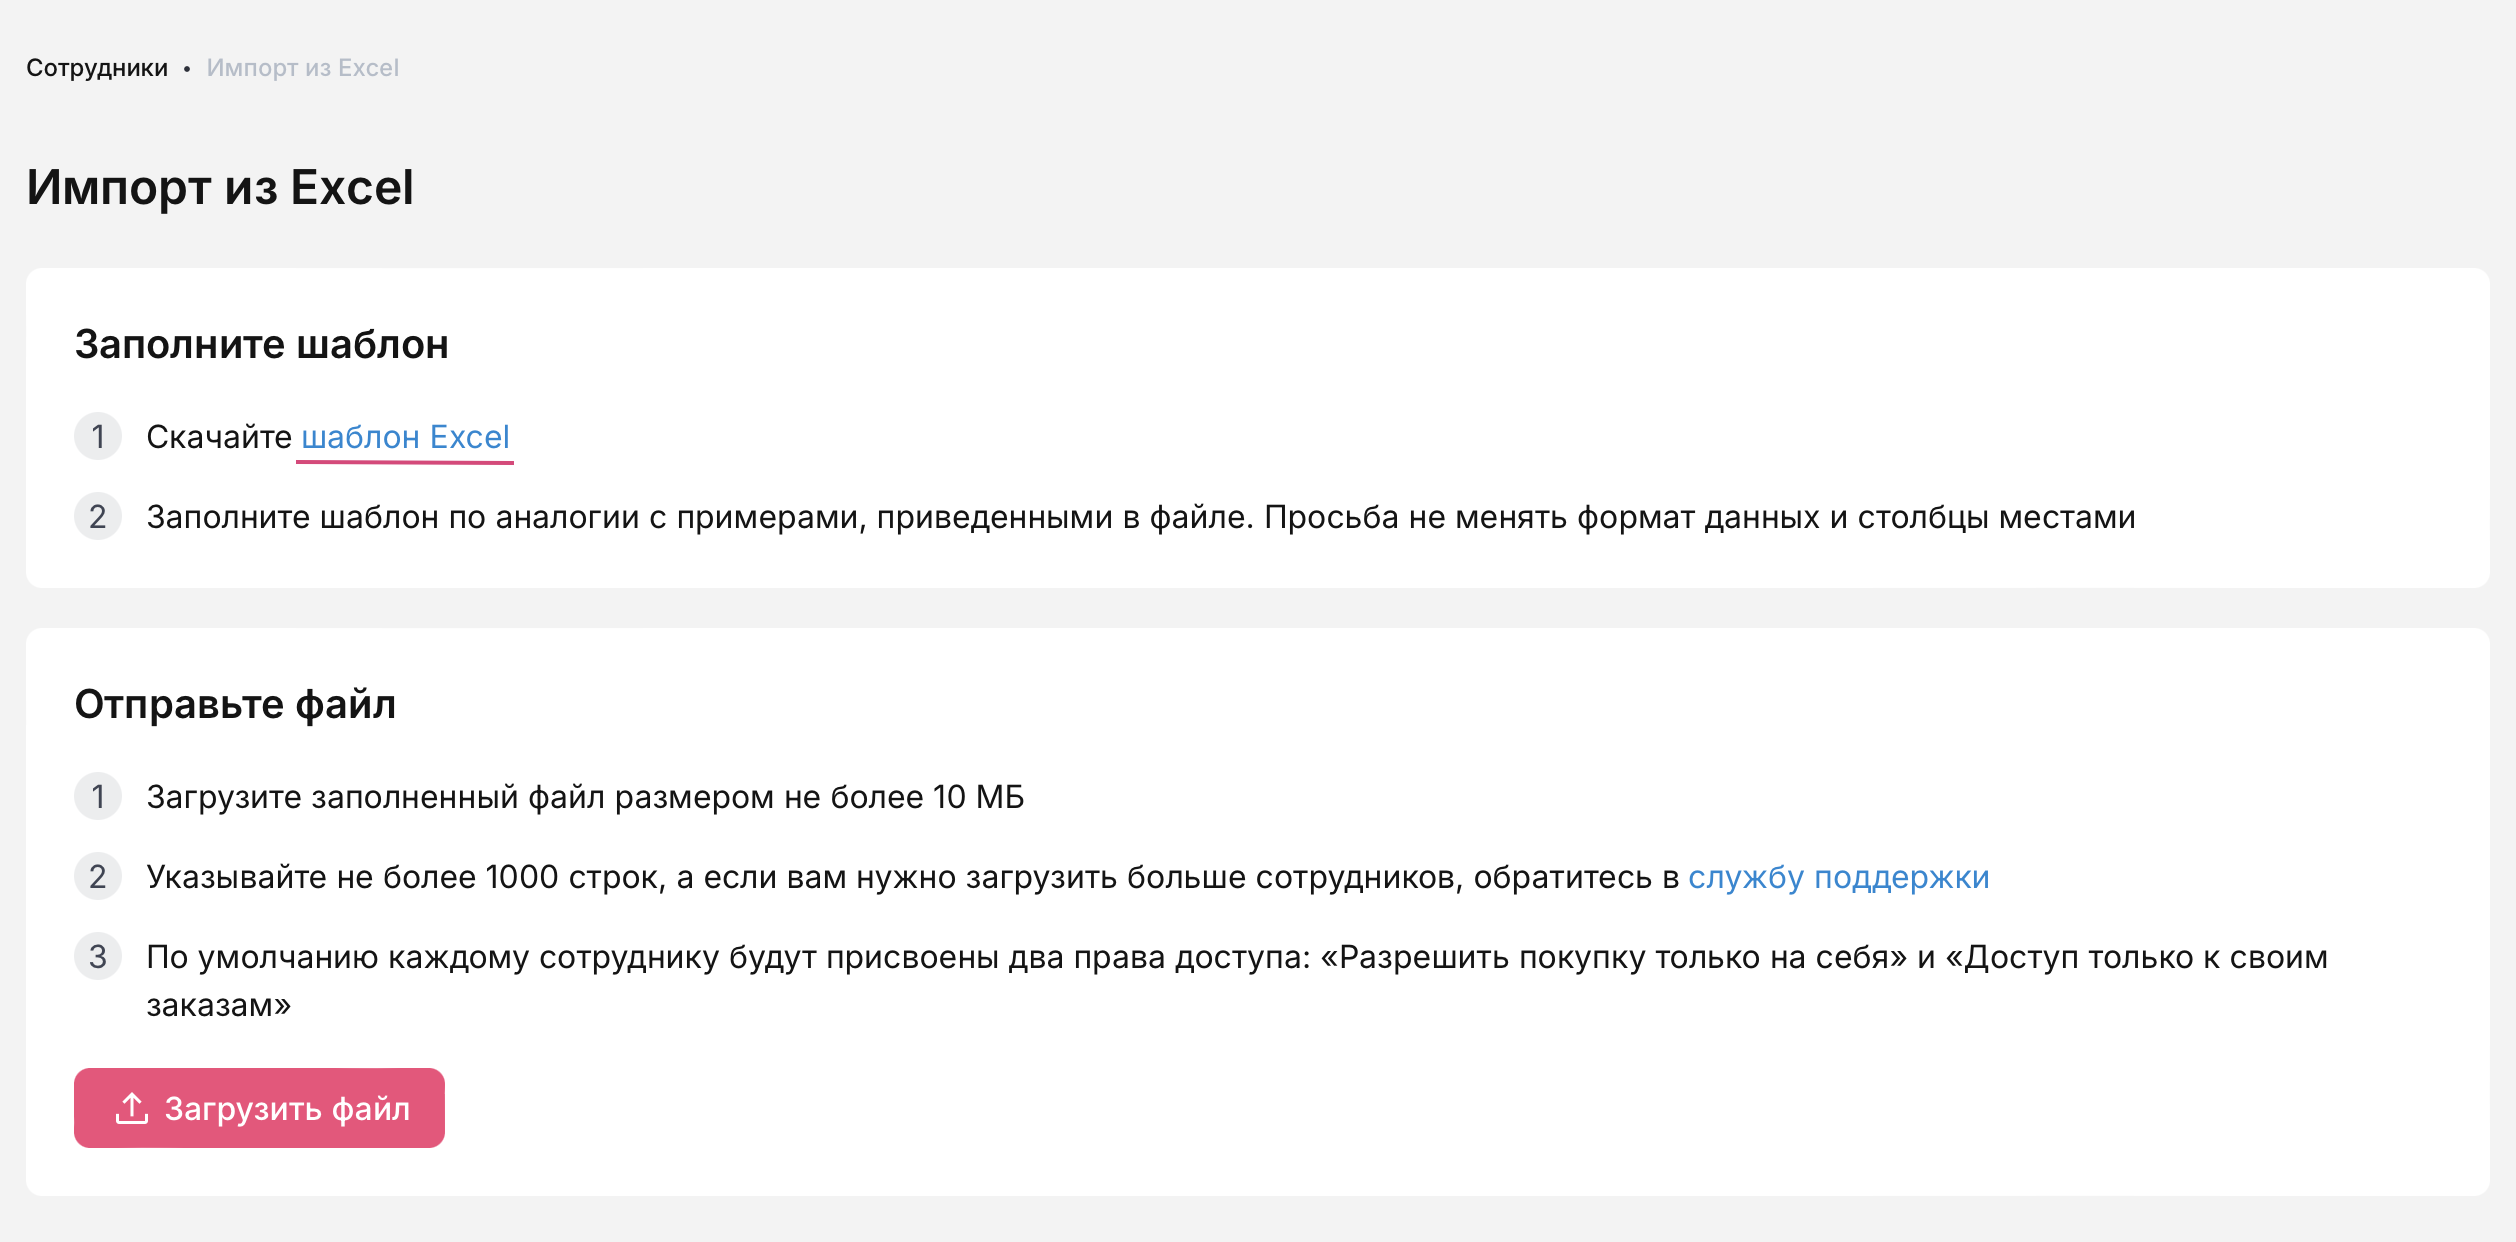Image resolution: width=2516 pixels, height=1242 pixels.
Task: Click the Загрузить файл button
Action: tap(259, 1108)
